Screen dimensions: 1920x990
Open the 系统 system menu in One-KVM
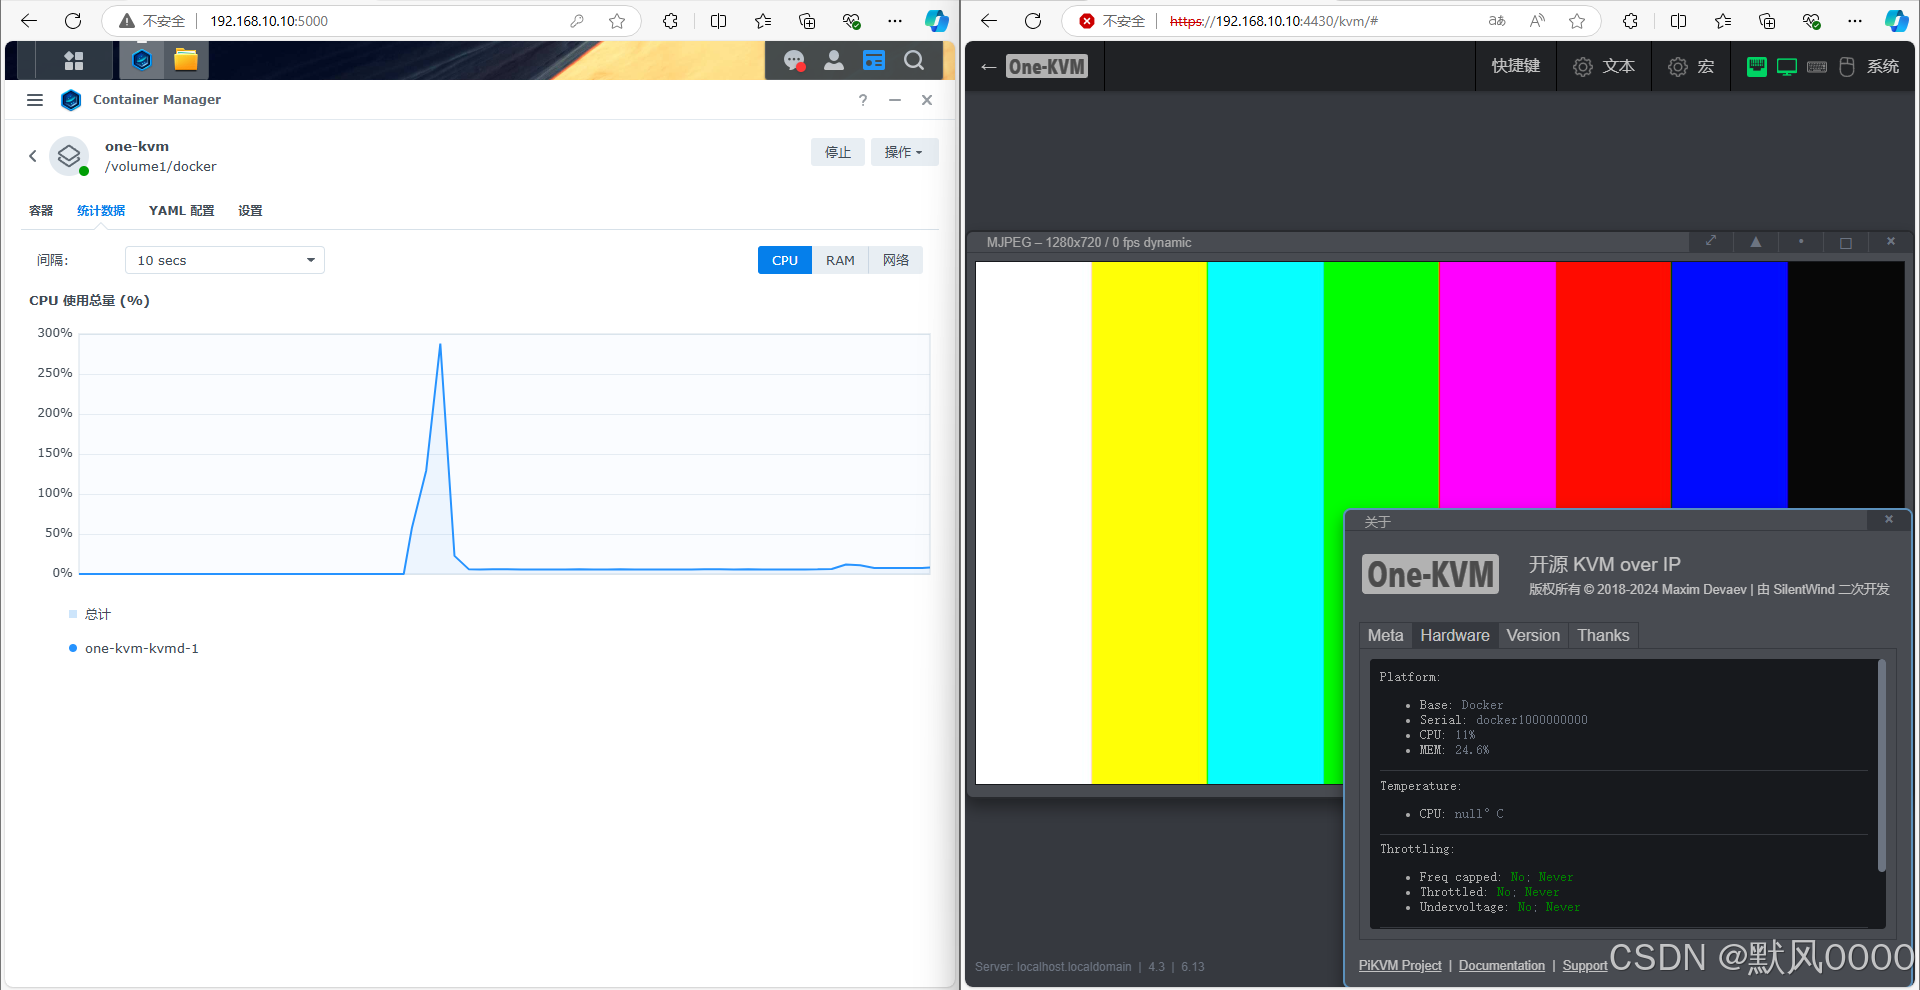tap(1883, 66)
